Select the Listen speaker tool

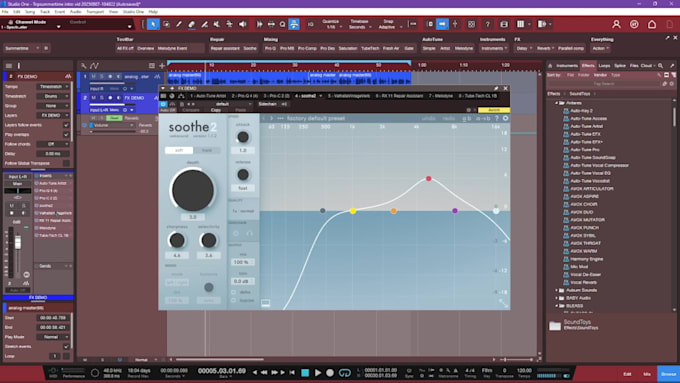pos(242,24)
